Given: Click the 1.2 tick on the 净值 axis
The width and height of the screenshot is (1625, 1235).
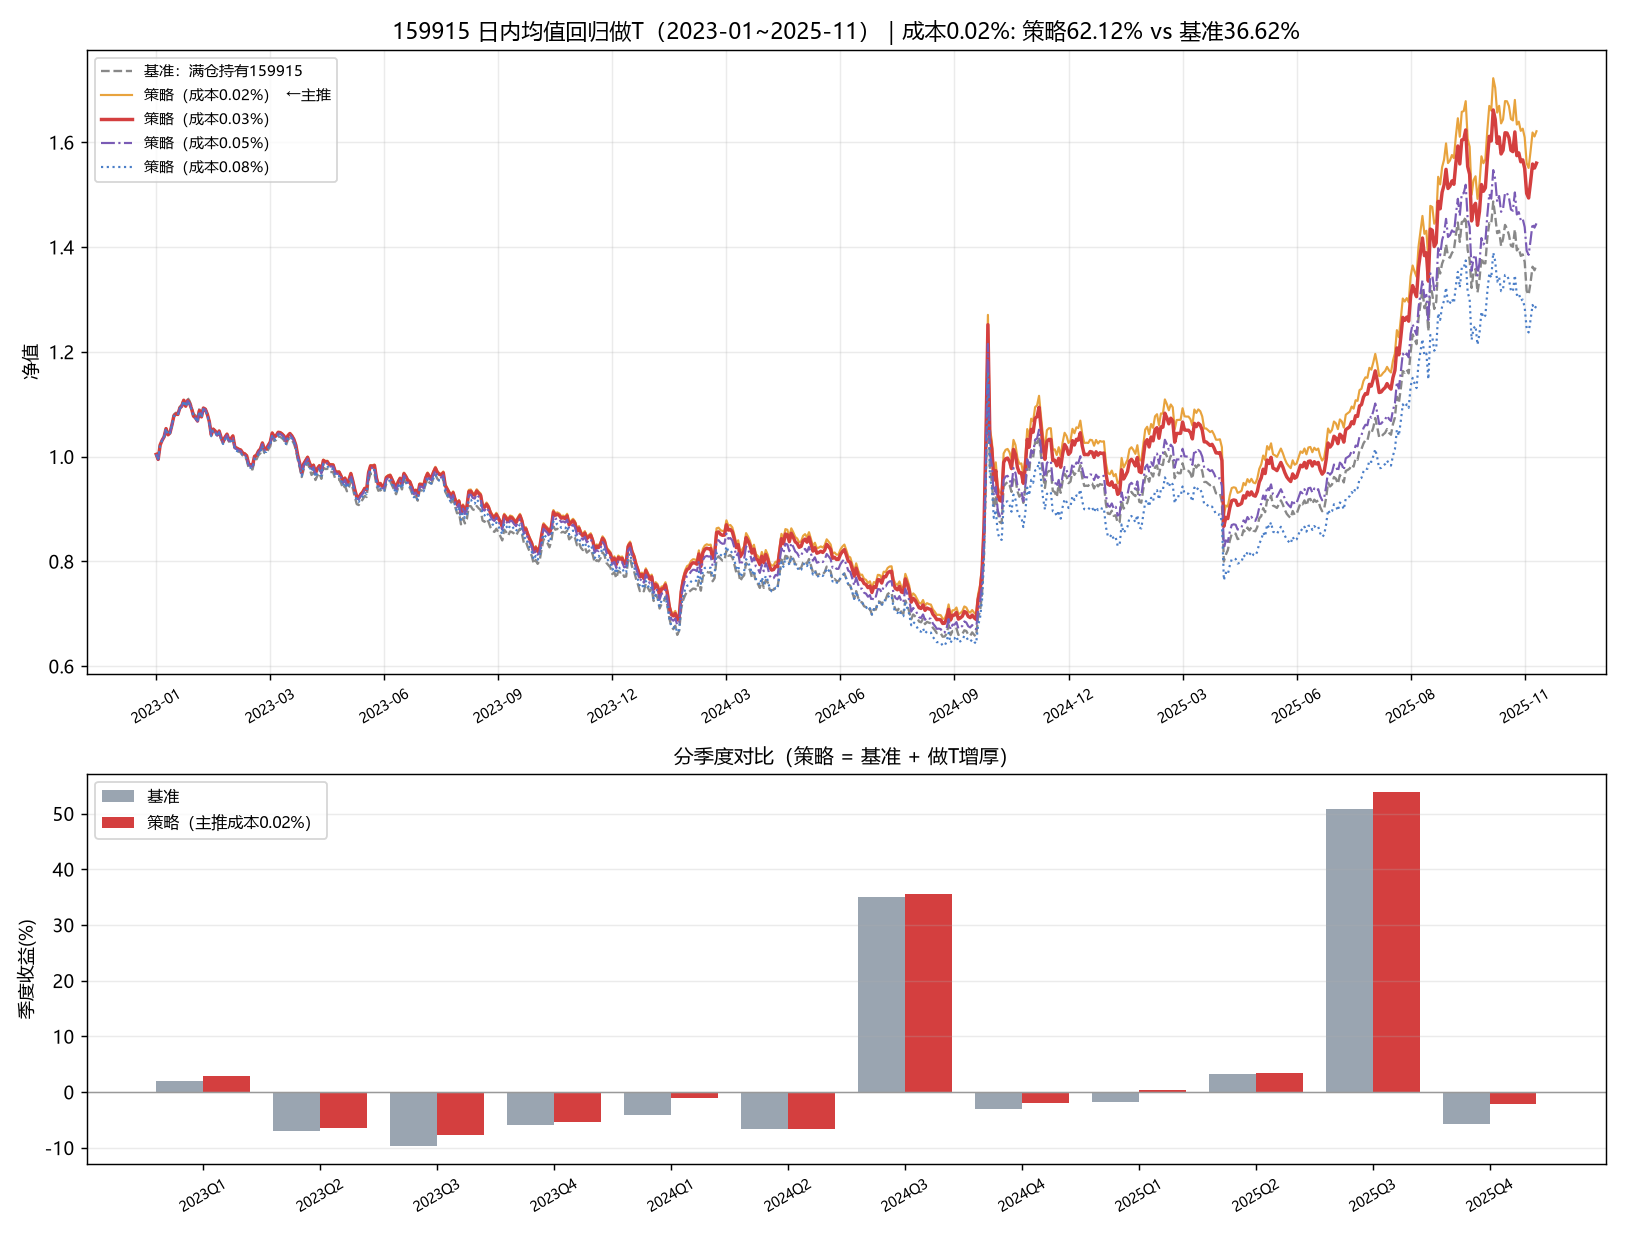Looking at the screenshot, I should (61, 353).
